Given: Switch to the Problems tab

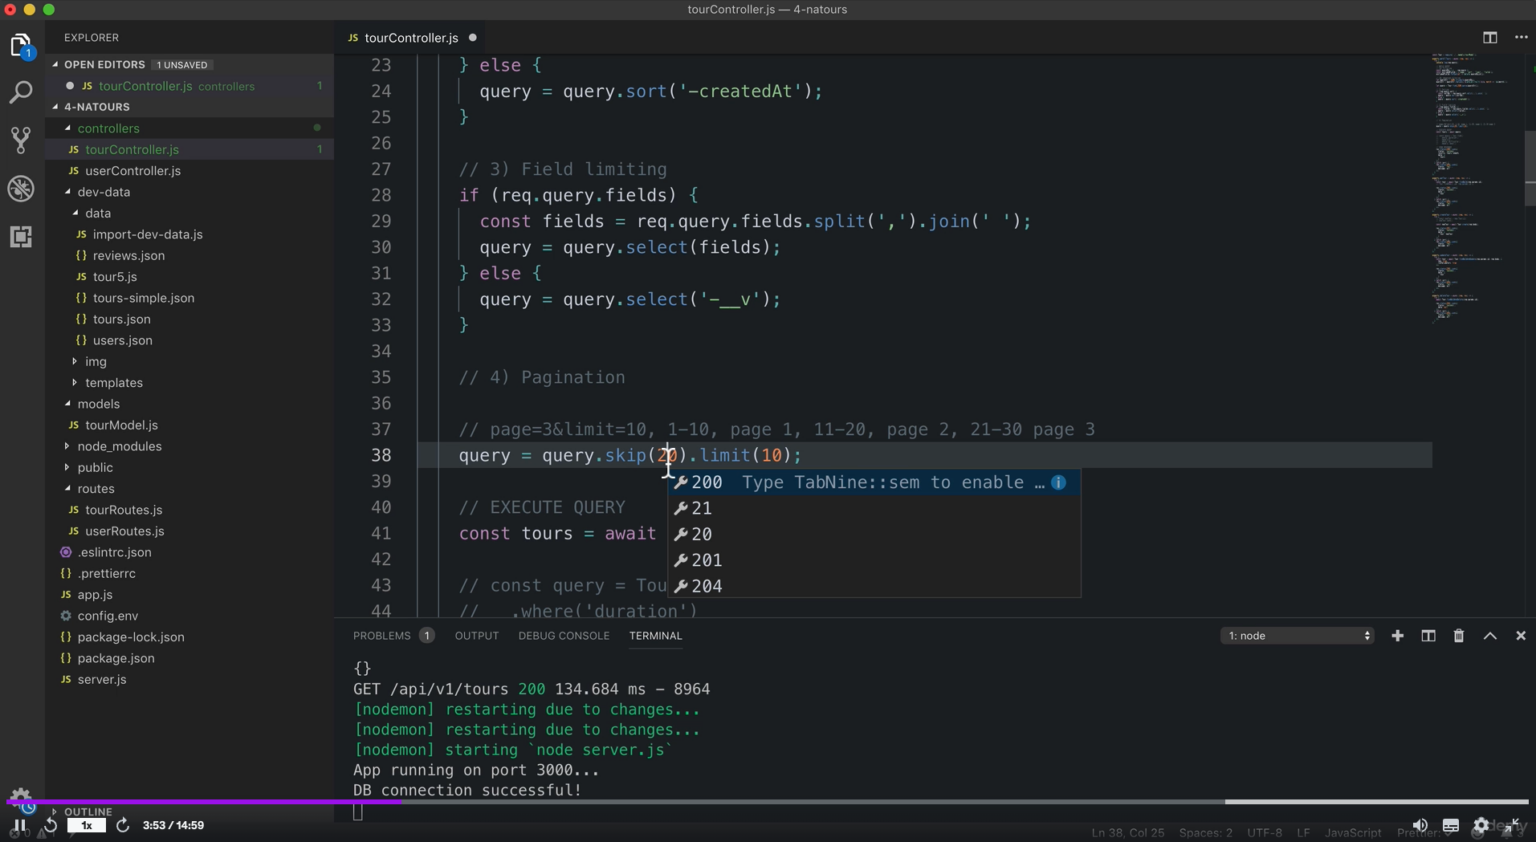Looking at the screenshot, I should 382,636.
